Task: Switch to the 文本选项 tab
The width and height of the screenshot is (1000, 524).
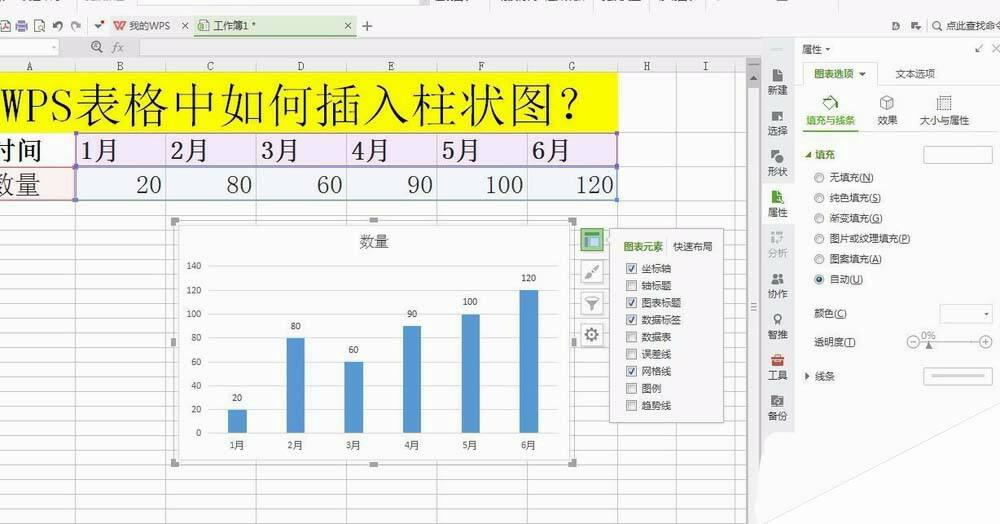Action: tap(915, 74)
